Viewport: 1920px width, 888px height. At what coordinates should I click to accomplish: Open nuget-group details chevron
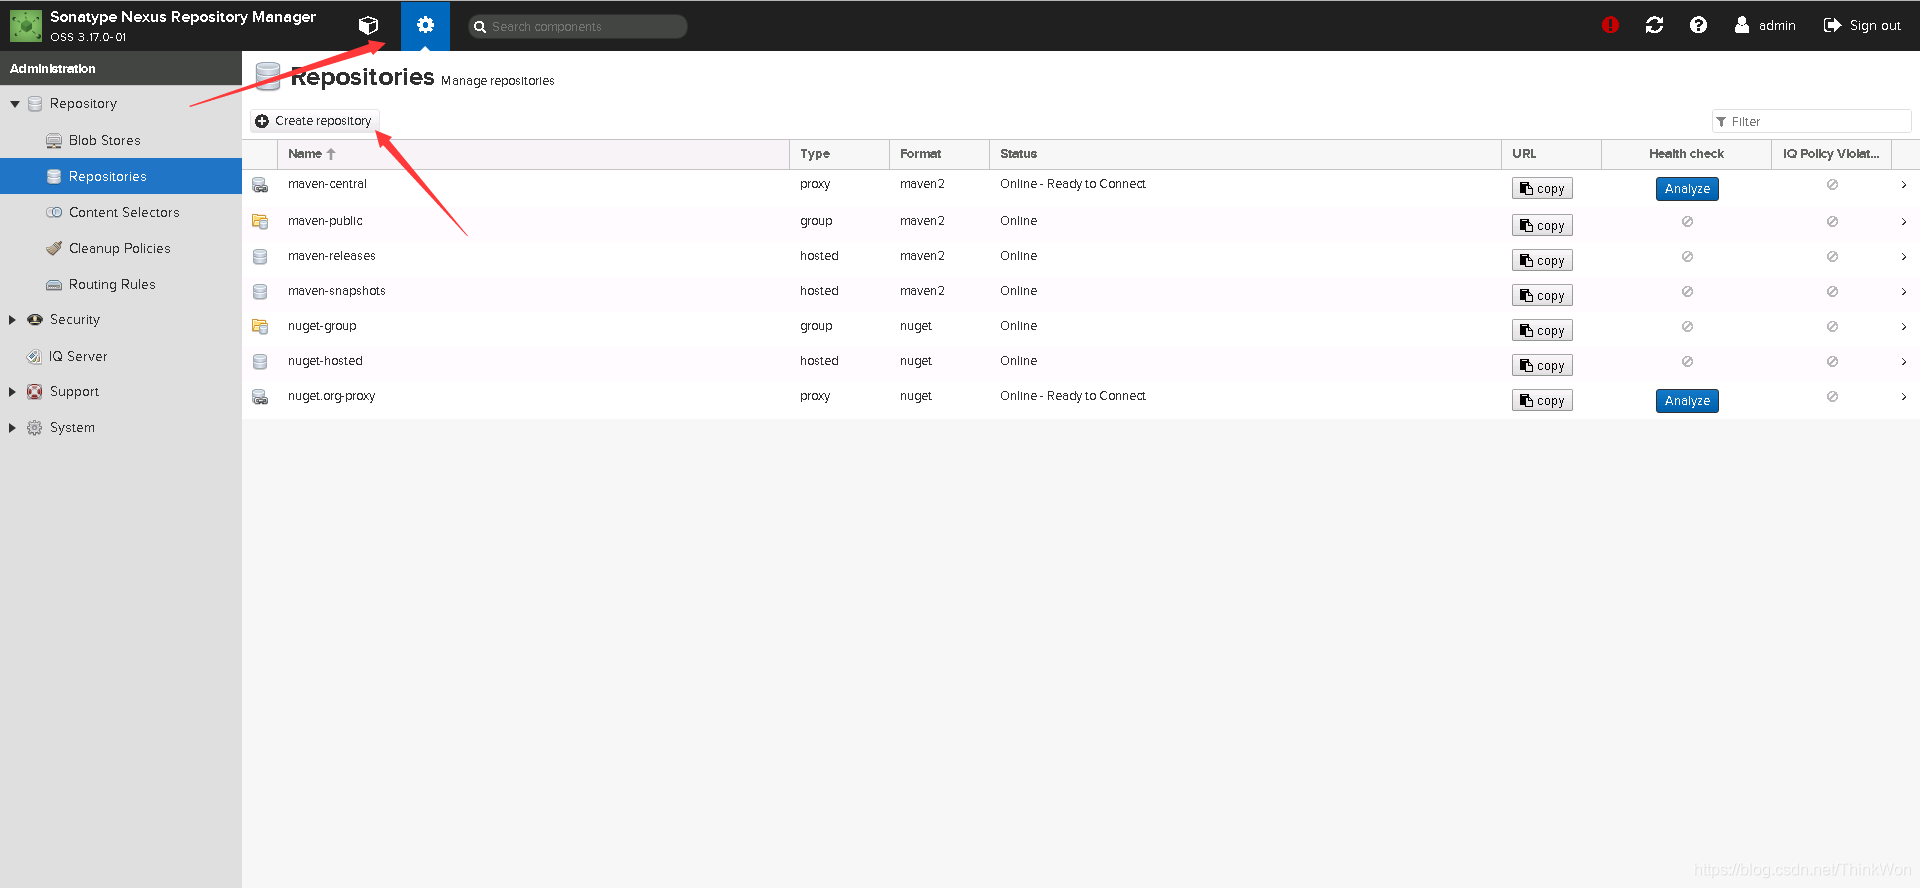[1903, 327]
